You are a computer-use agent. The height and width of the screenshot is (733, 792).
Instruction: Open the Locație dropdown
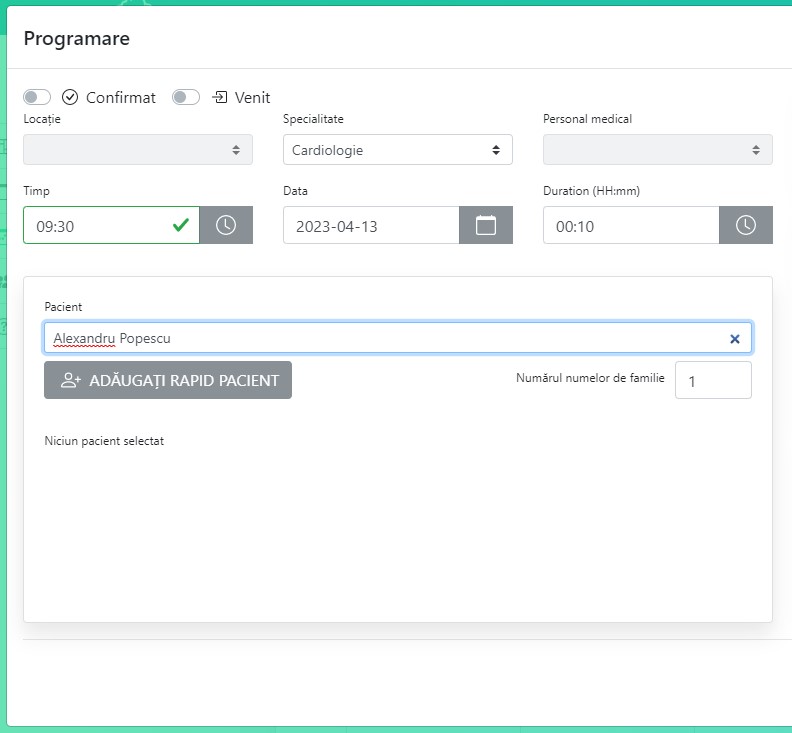click(138, 150)
